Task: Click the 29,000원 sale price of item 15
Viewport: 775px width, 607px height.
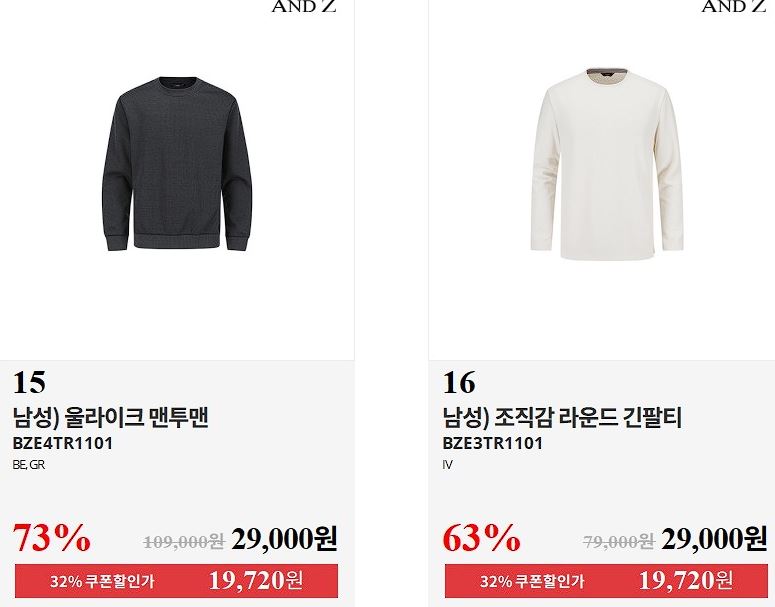Action: click(285, 539)
